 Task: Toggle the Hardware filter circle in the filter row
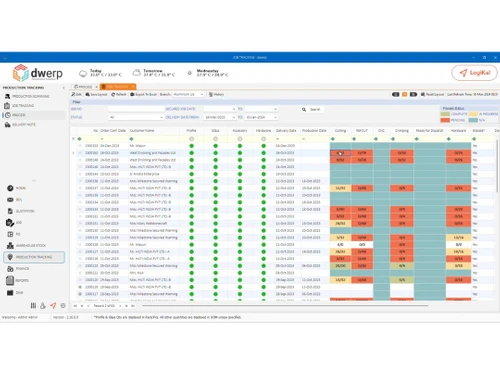[264, 139]
